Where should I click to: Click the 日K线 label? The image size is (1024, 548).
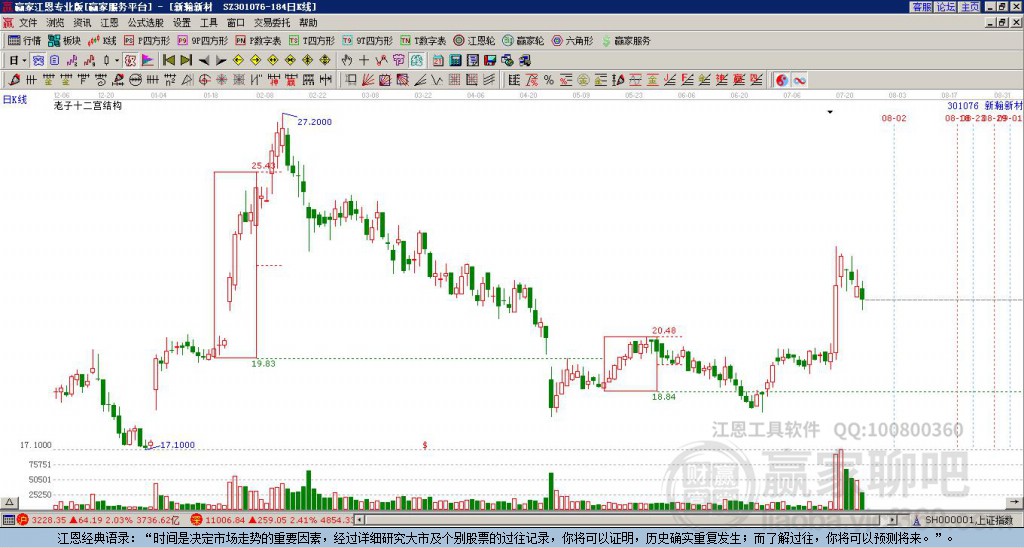pos(15,99)
